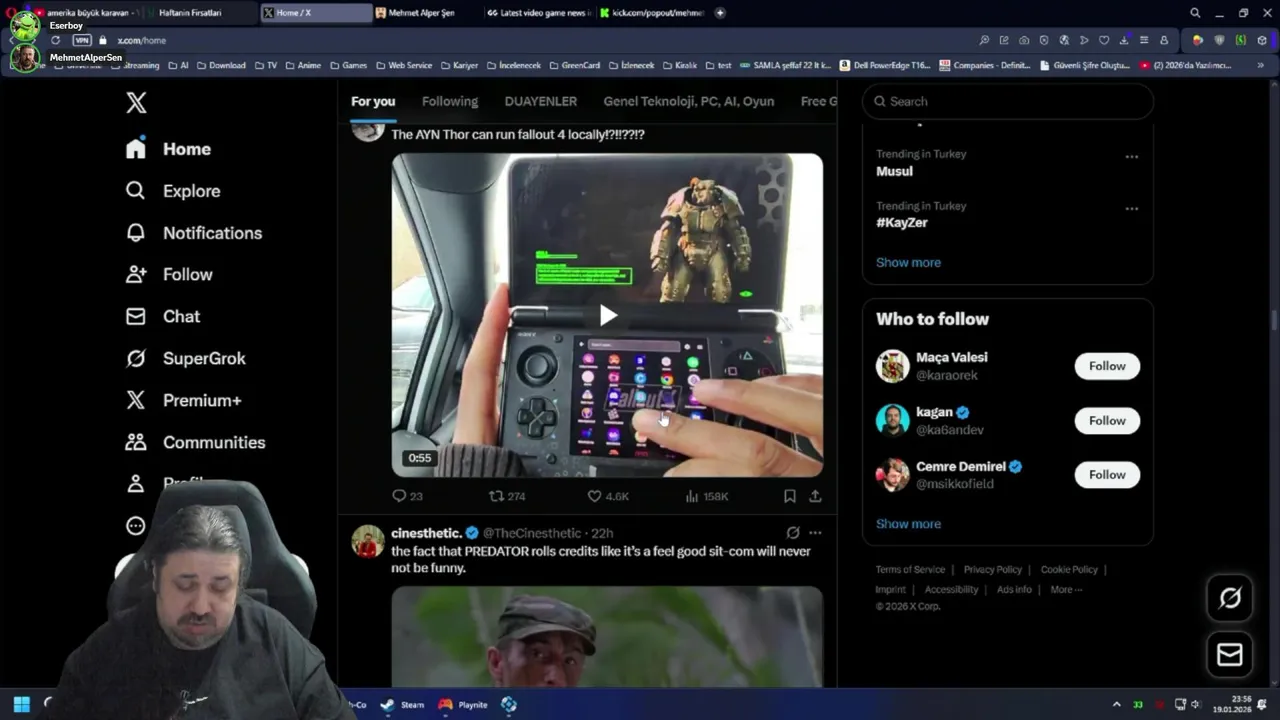Open the Web Service bookmarks folder
The height and width of the screenshot is (720, 1280).
tap(404, 65)
